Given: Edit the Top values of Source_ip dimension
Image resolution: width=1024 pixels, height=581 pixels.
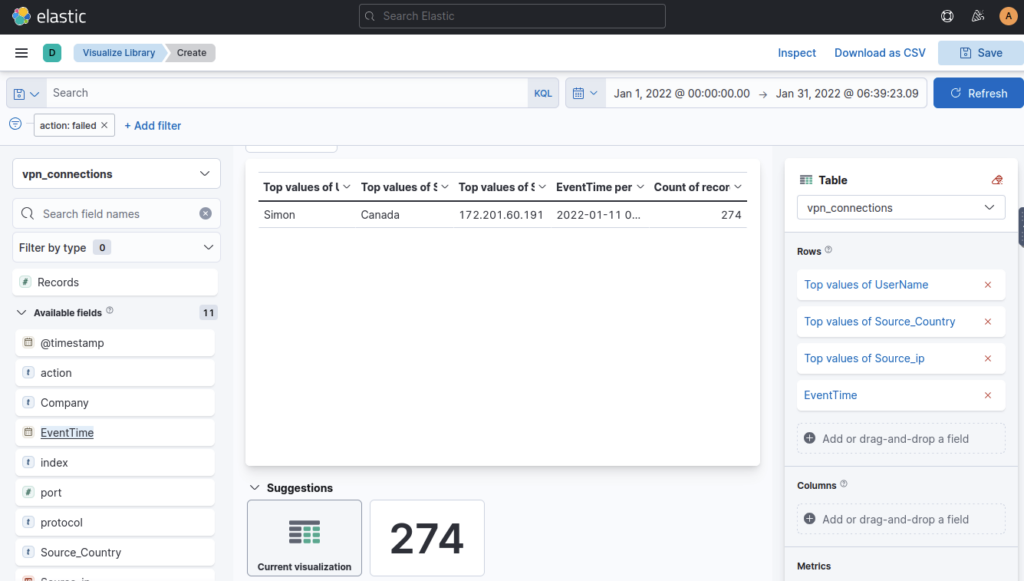Looking at the screenshot, I should click(x=864, y=358).
